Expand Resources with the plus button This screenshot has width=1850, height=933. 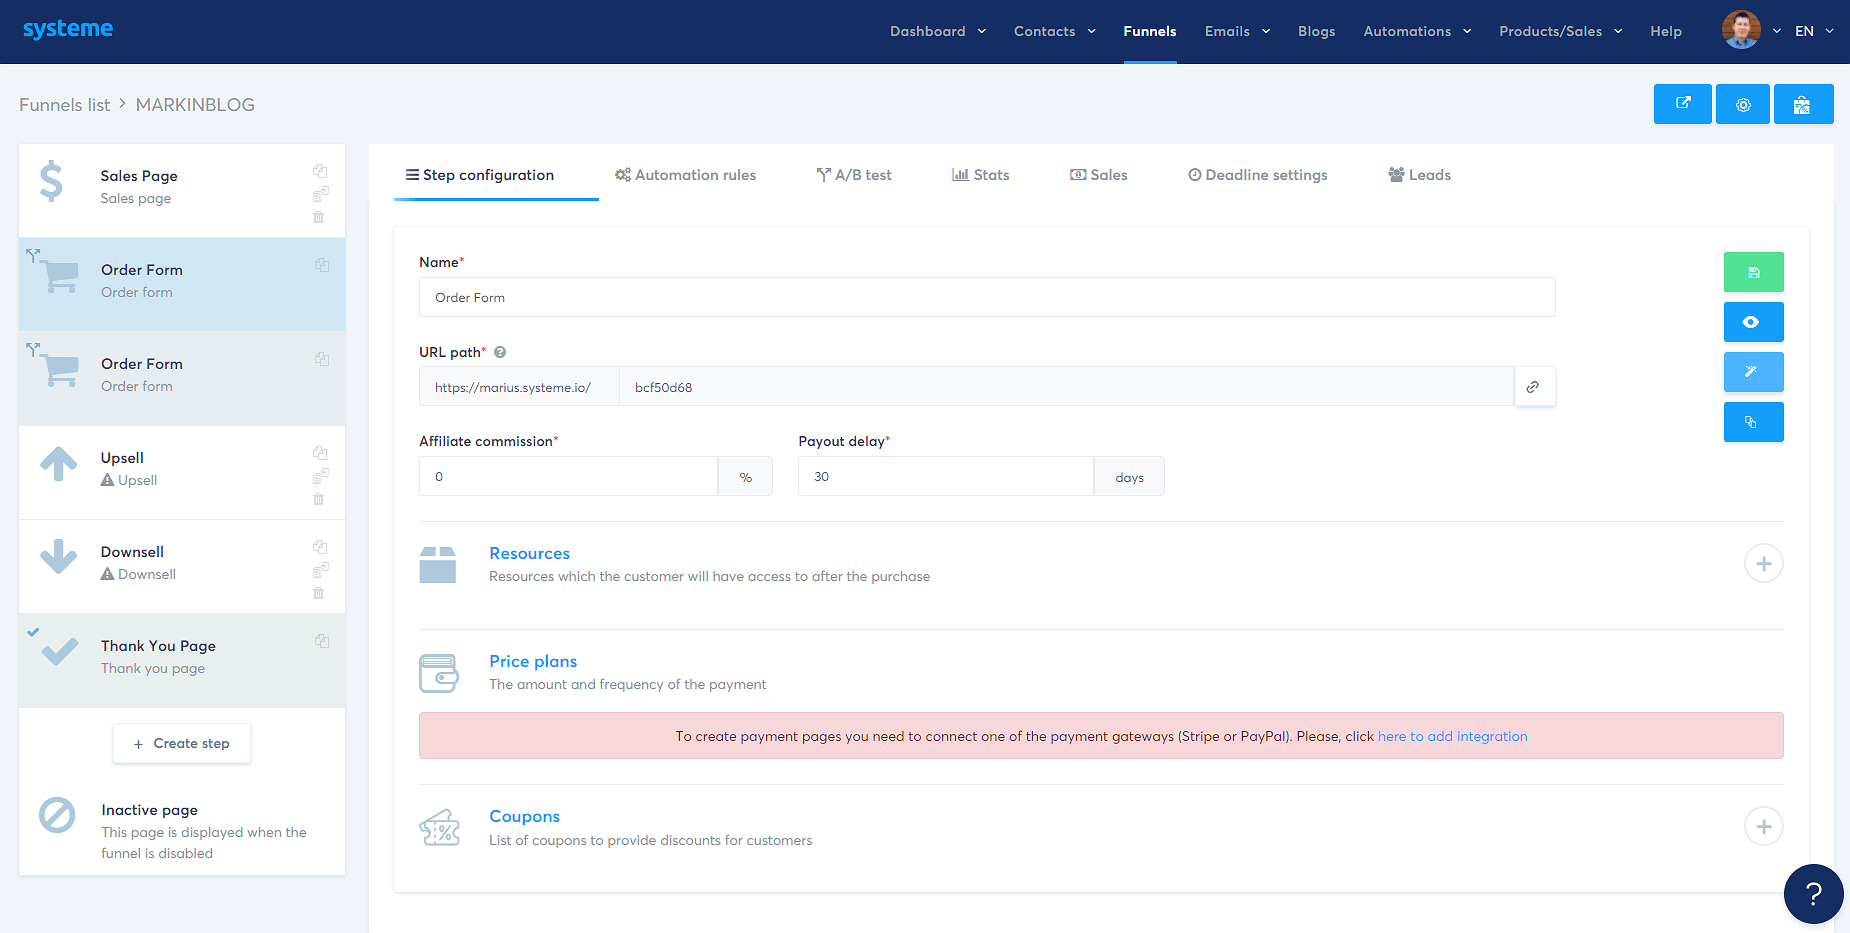1763,564
